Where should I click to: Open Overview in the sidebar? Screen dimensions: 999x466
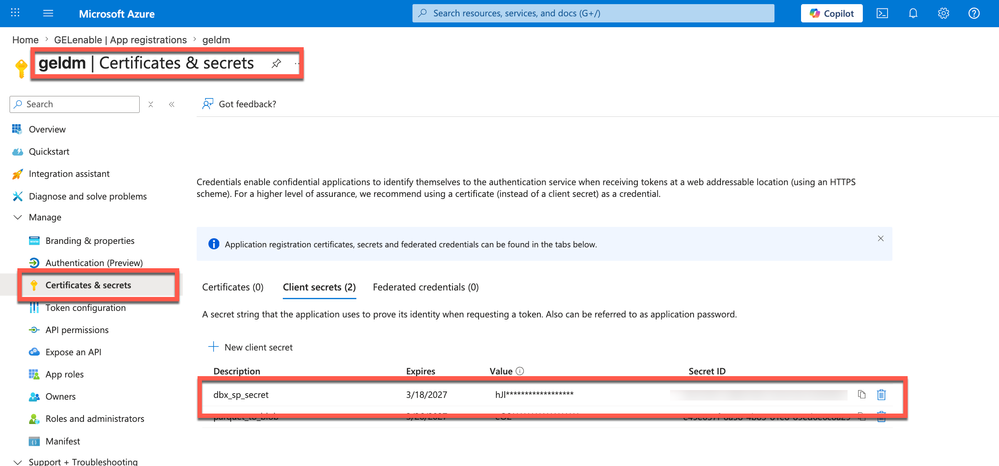click(x=47, y=129)
